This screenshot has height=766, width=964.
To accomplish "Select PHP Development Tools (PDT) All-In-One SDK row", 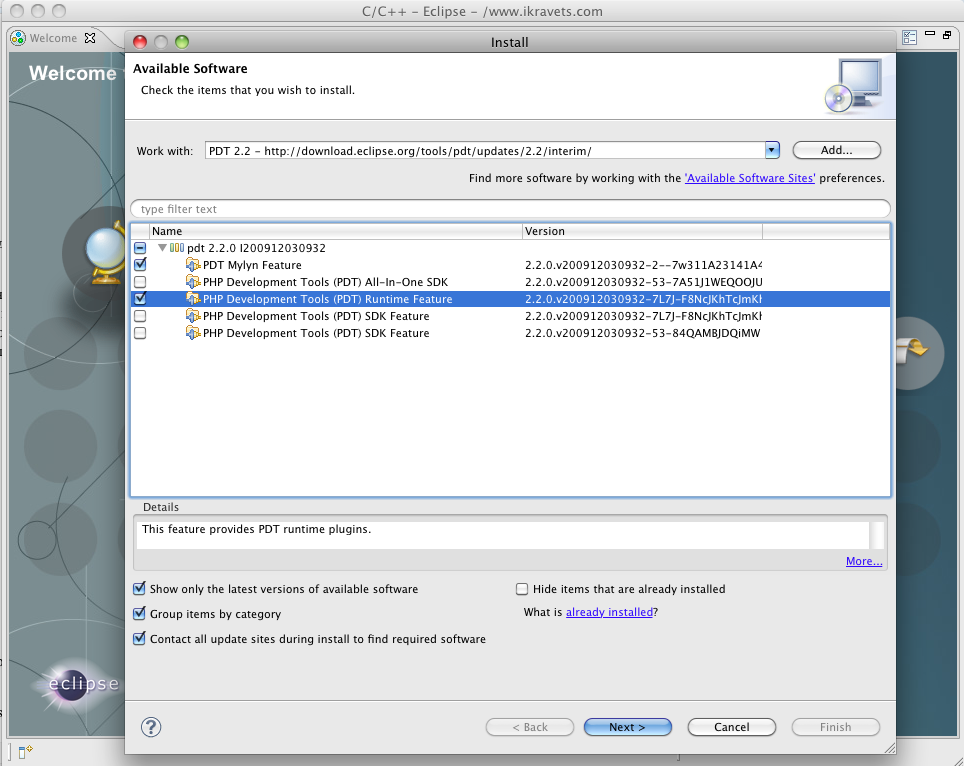I will [510, 282].
